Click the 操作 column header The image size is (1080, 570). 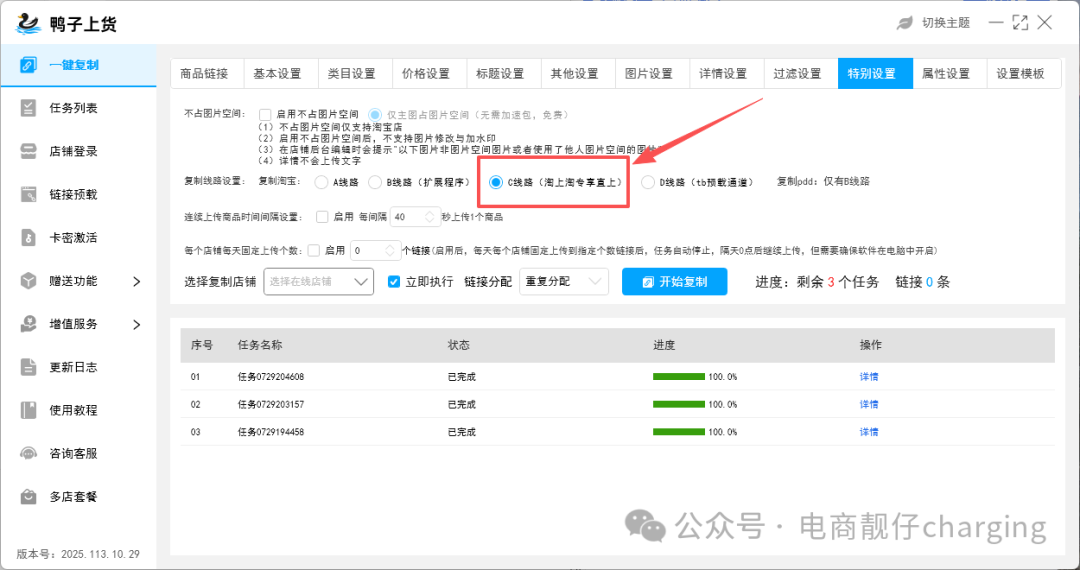871,345
